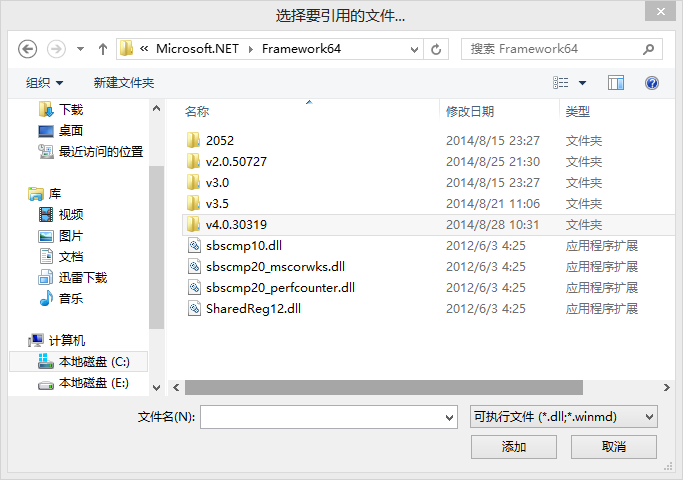Image resolution: width=683 pixels, height=480 pixels.
Task: Go back with the back arrow button
Action: point(27,49)
